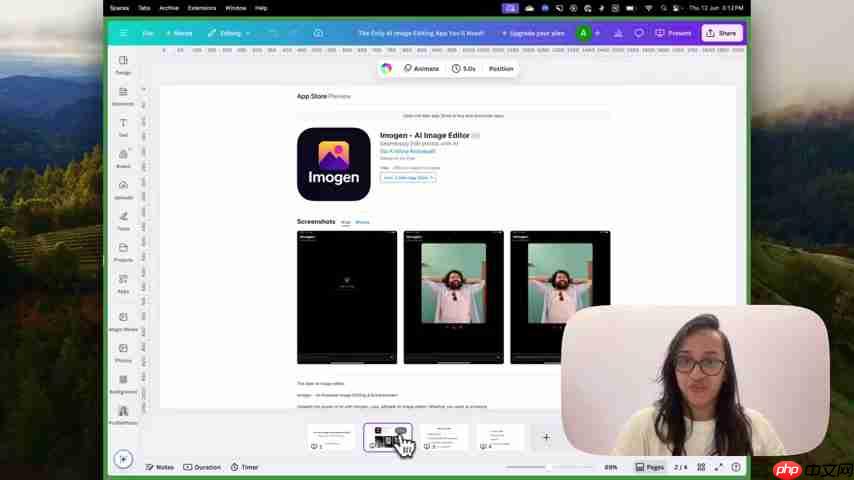Select page 4 thumbnail
This screenshot has height=480, width=854.
pos(500,437)
